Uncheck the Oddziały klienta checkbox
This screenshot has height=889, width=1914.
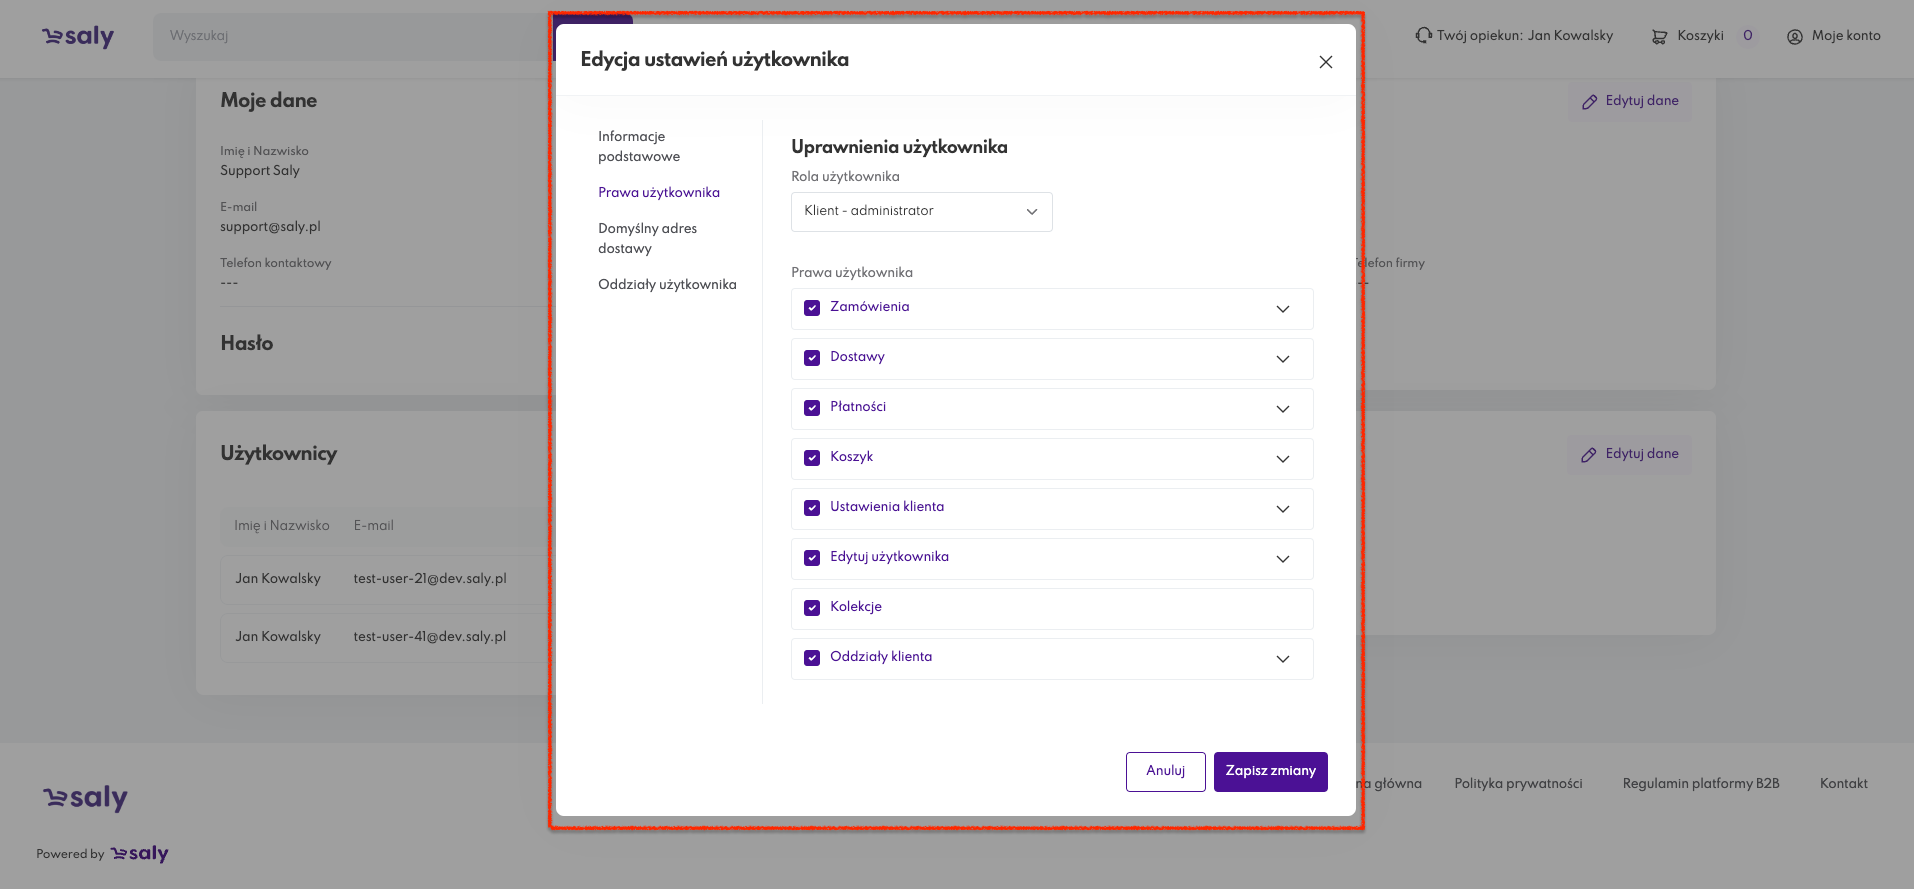pos(812,658)
